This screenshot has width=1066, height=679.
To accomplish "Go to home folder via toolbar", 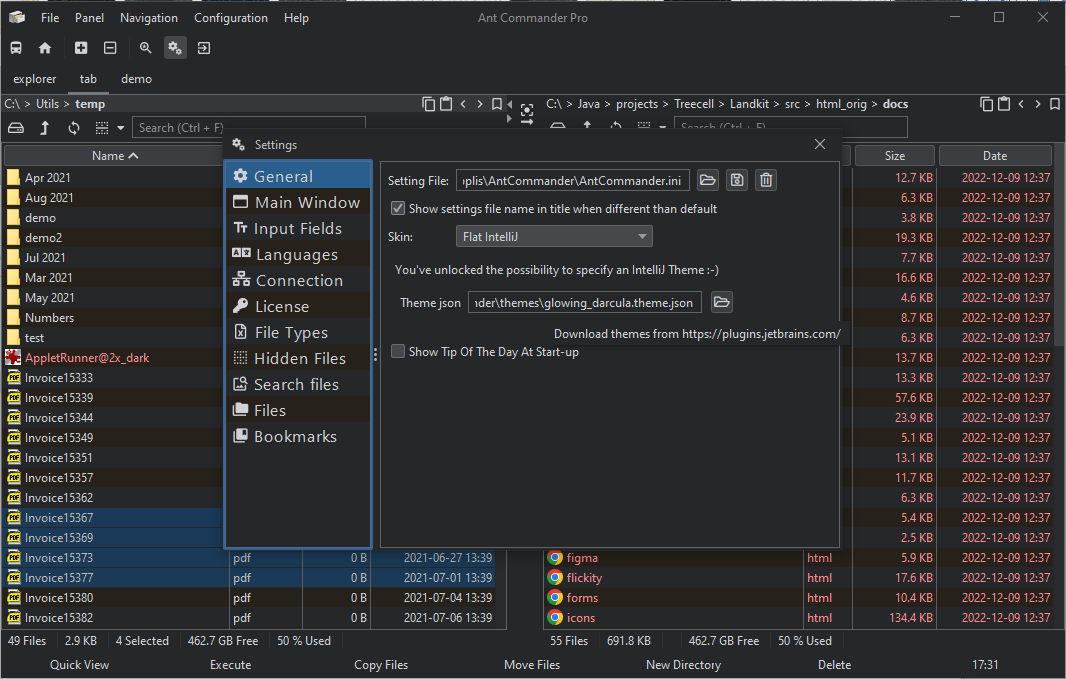I will coord(45,48).
